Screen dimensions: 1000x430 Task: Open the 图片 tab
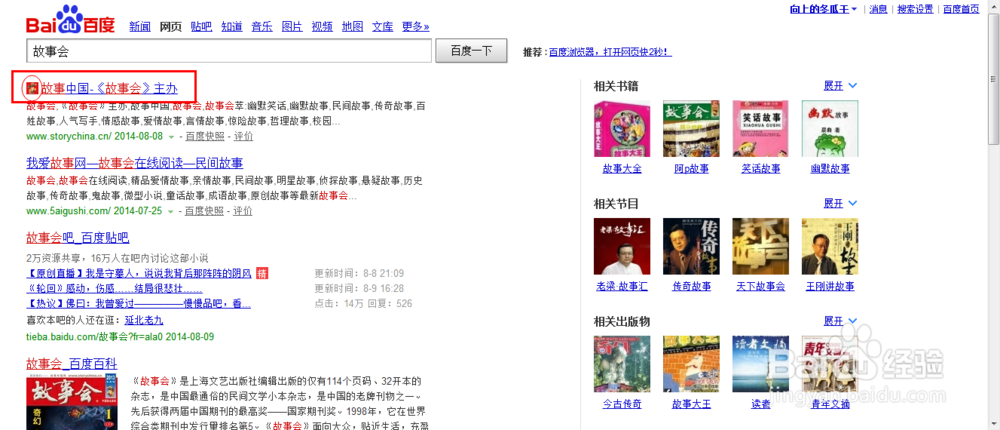[292, 27]
